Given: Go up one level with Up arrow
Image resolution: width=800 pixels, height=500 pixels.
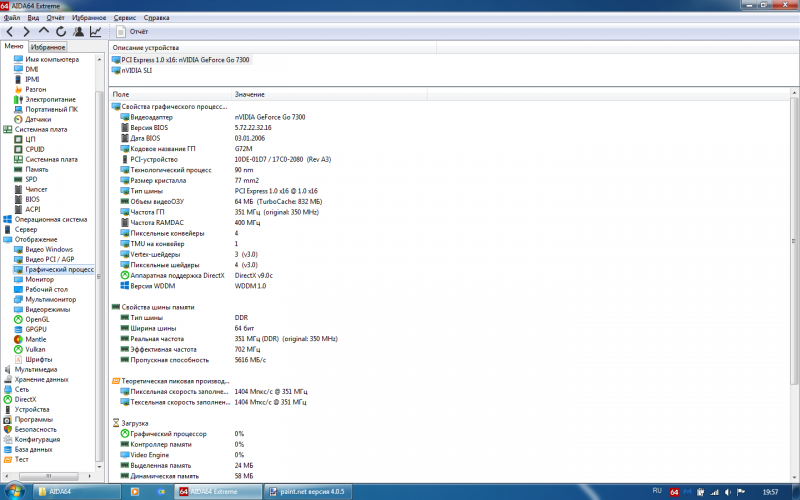Looking at the screenshot, I should click(x=44, y=31).
